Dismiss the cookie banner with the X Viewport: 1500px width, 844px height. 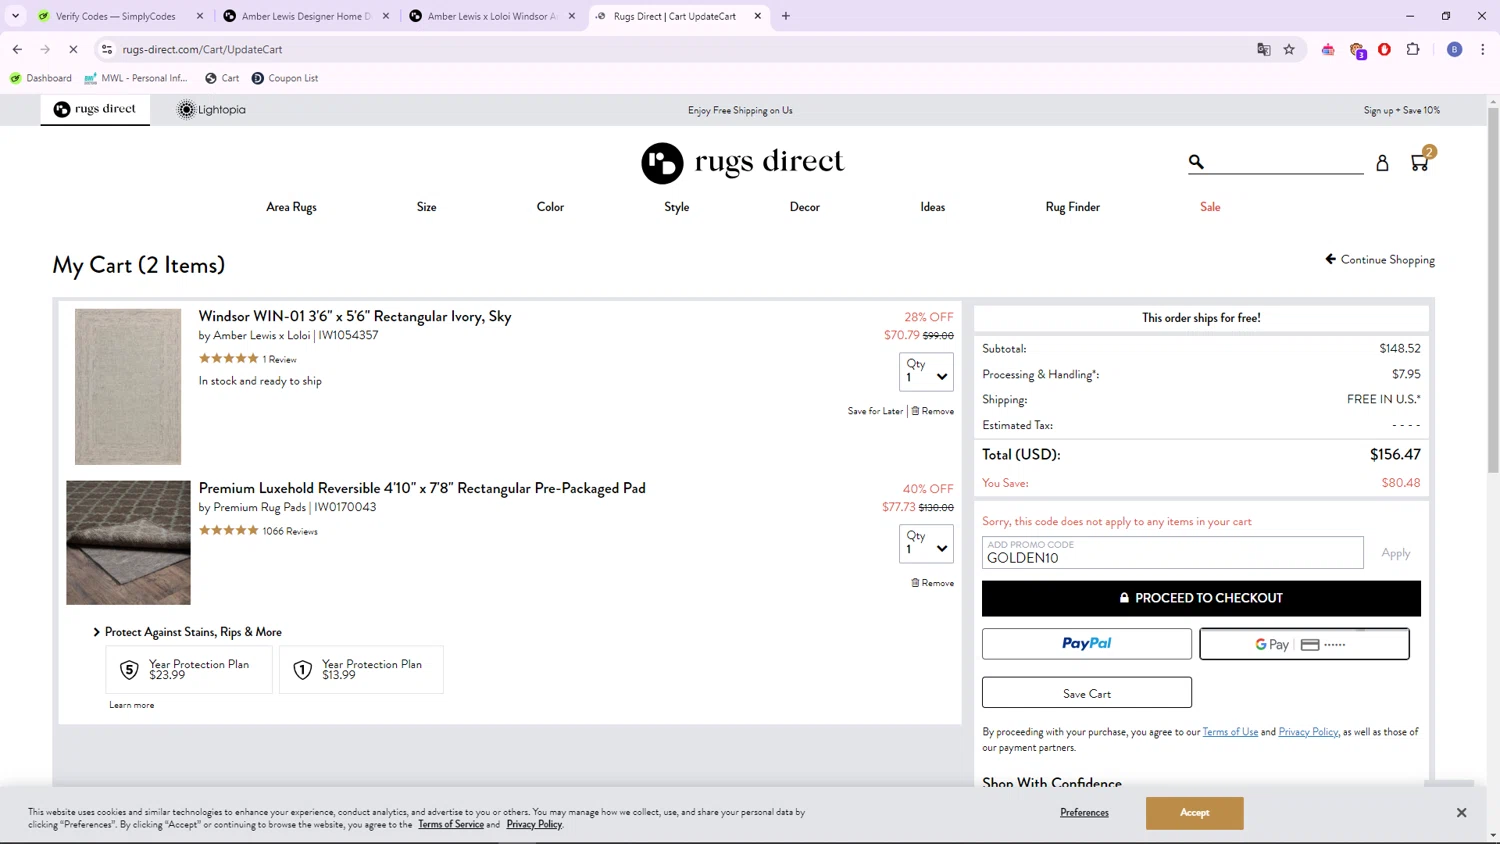[1461, 813]
